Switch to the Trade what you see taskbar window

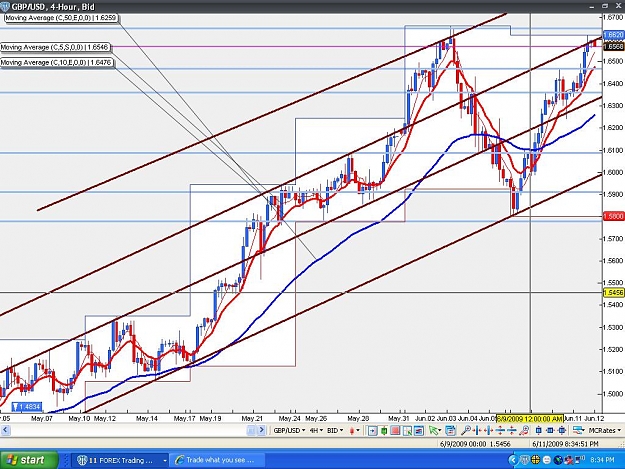click(x=217, y=461)
